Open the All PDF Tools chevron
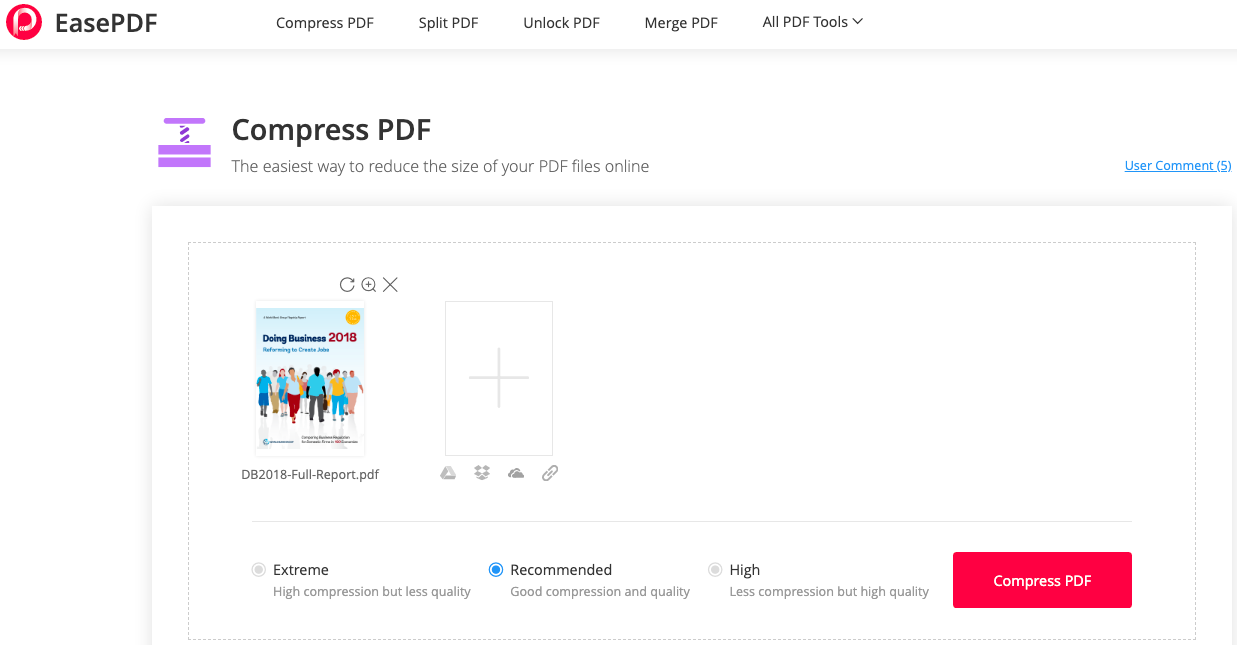This screenshot has height=645, width=1237. tap(857, 21)
